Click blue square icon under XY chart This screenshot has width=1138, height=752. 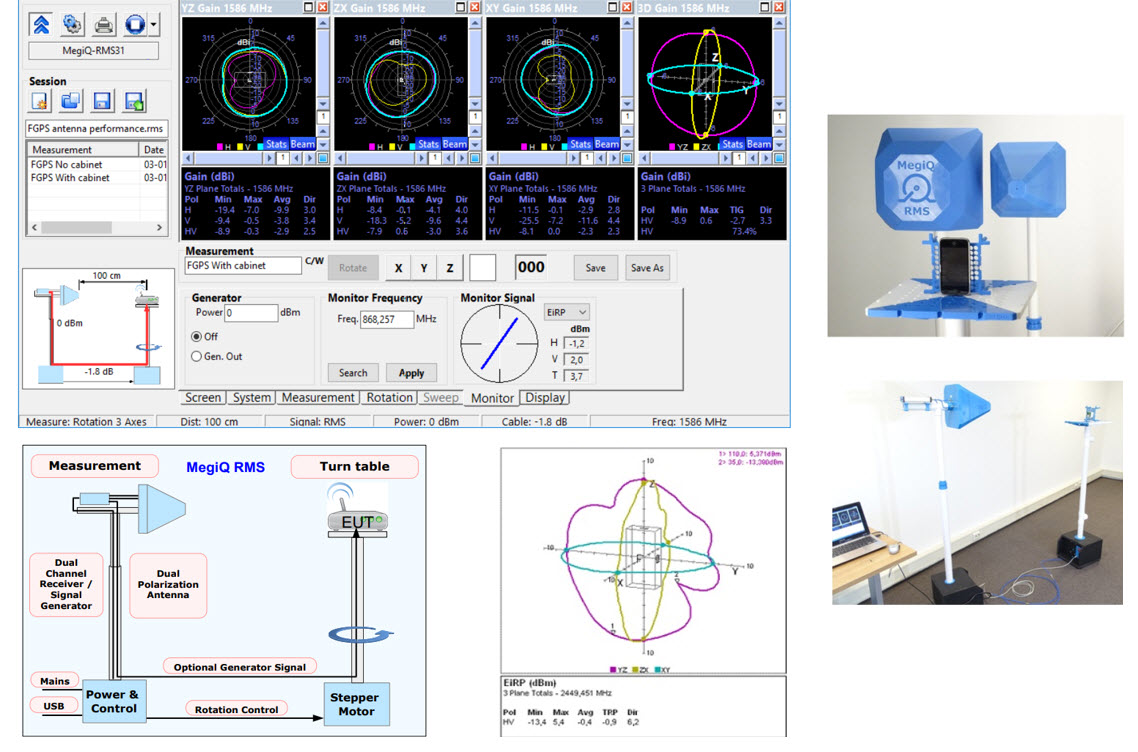pos(627,158)
